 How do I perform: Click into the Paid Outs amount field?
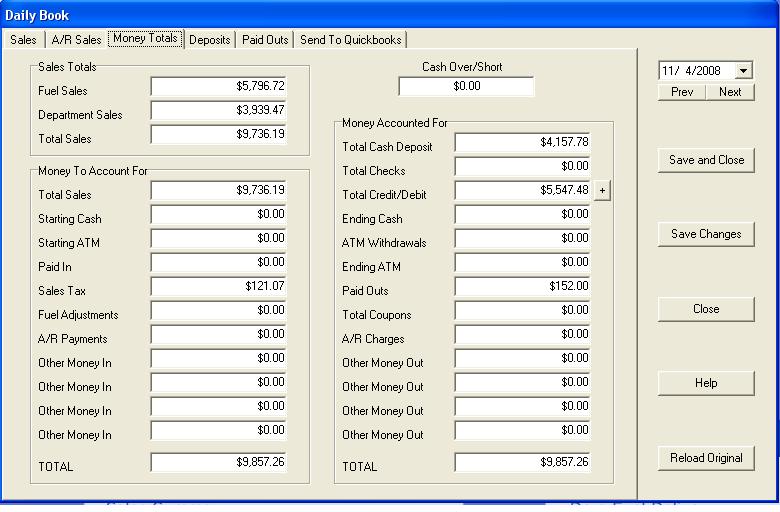click(x=523, y=287)
